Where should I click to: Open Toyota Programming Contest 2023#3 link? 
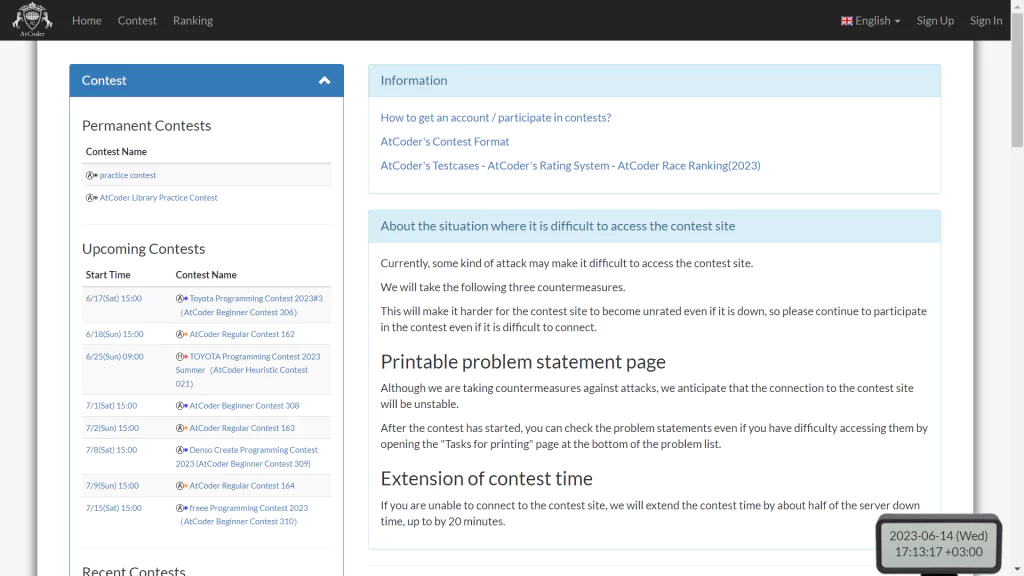251,305
